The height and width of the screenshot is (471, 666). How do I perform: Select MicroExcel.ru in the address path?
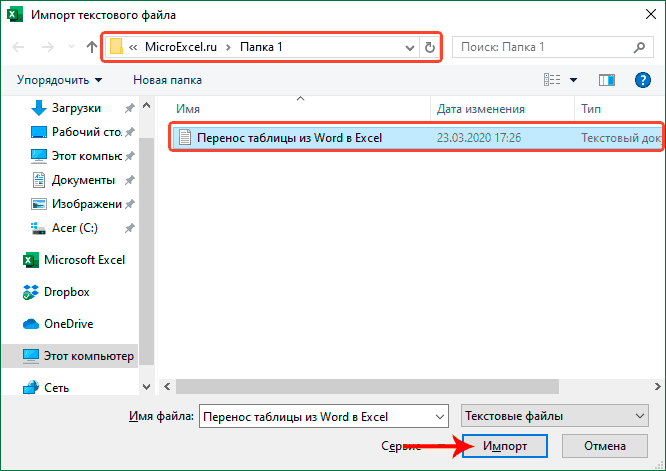point(181,47)
